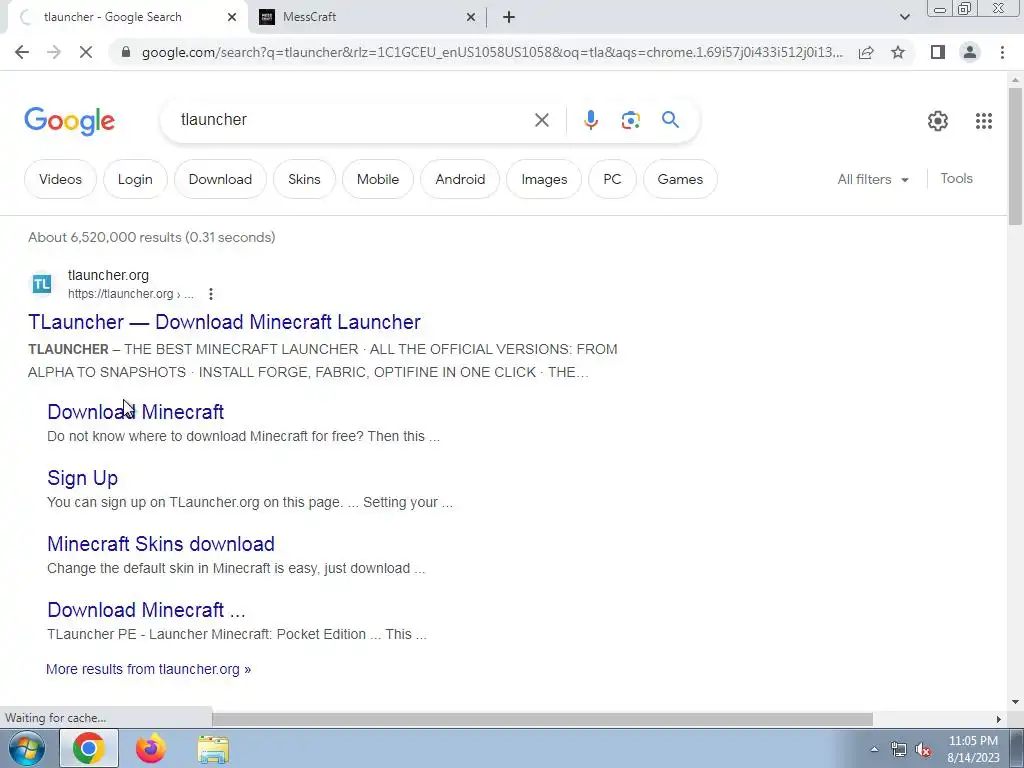This screenshot has height=768, width=1024.
Task: Switch to Images results
Action: 544,179
